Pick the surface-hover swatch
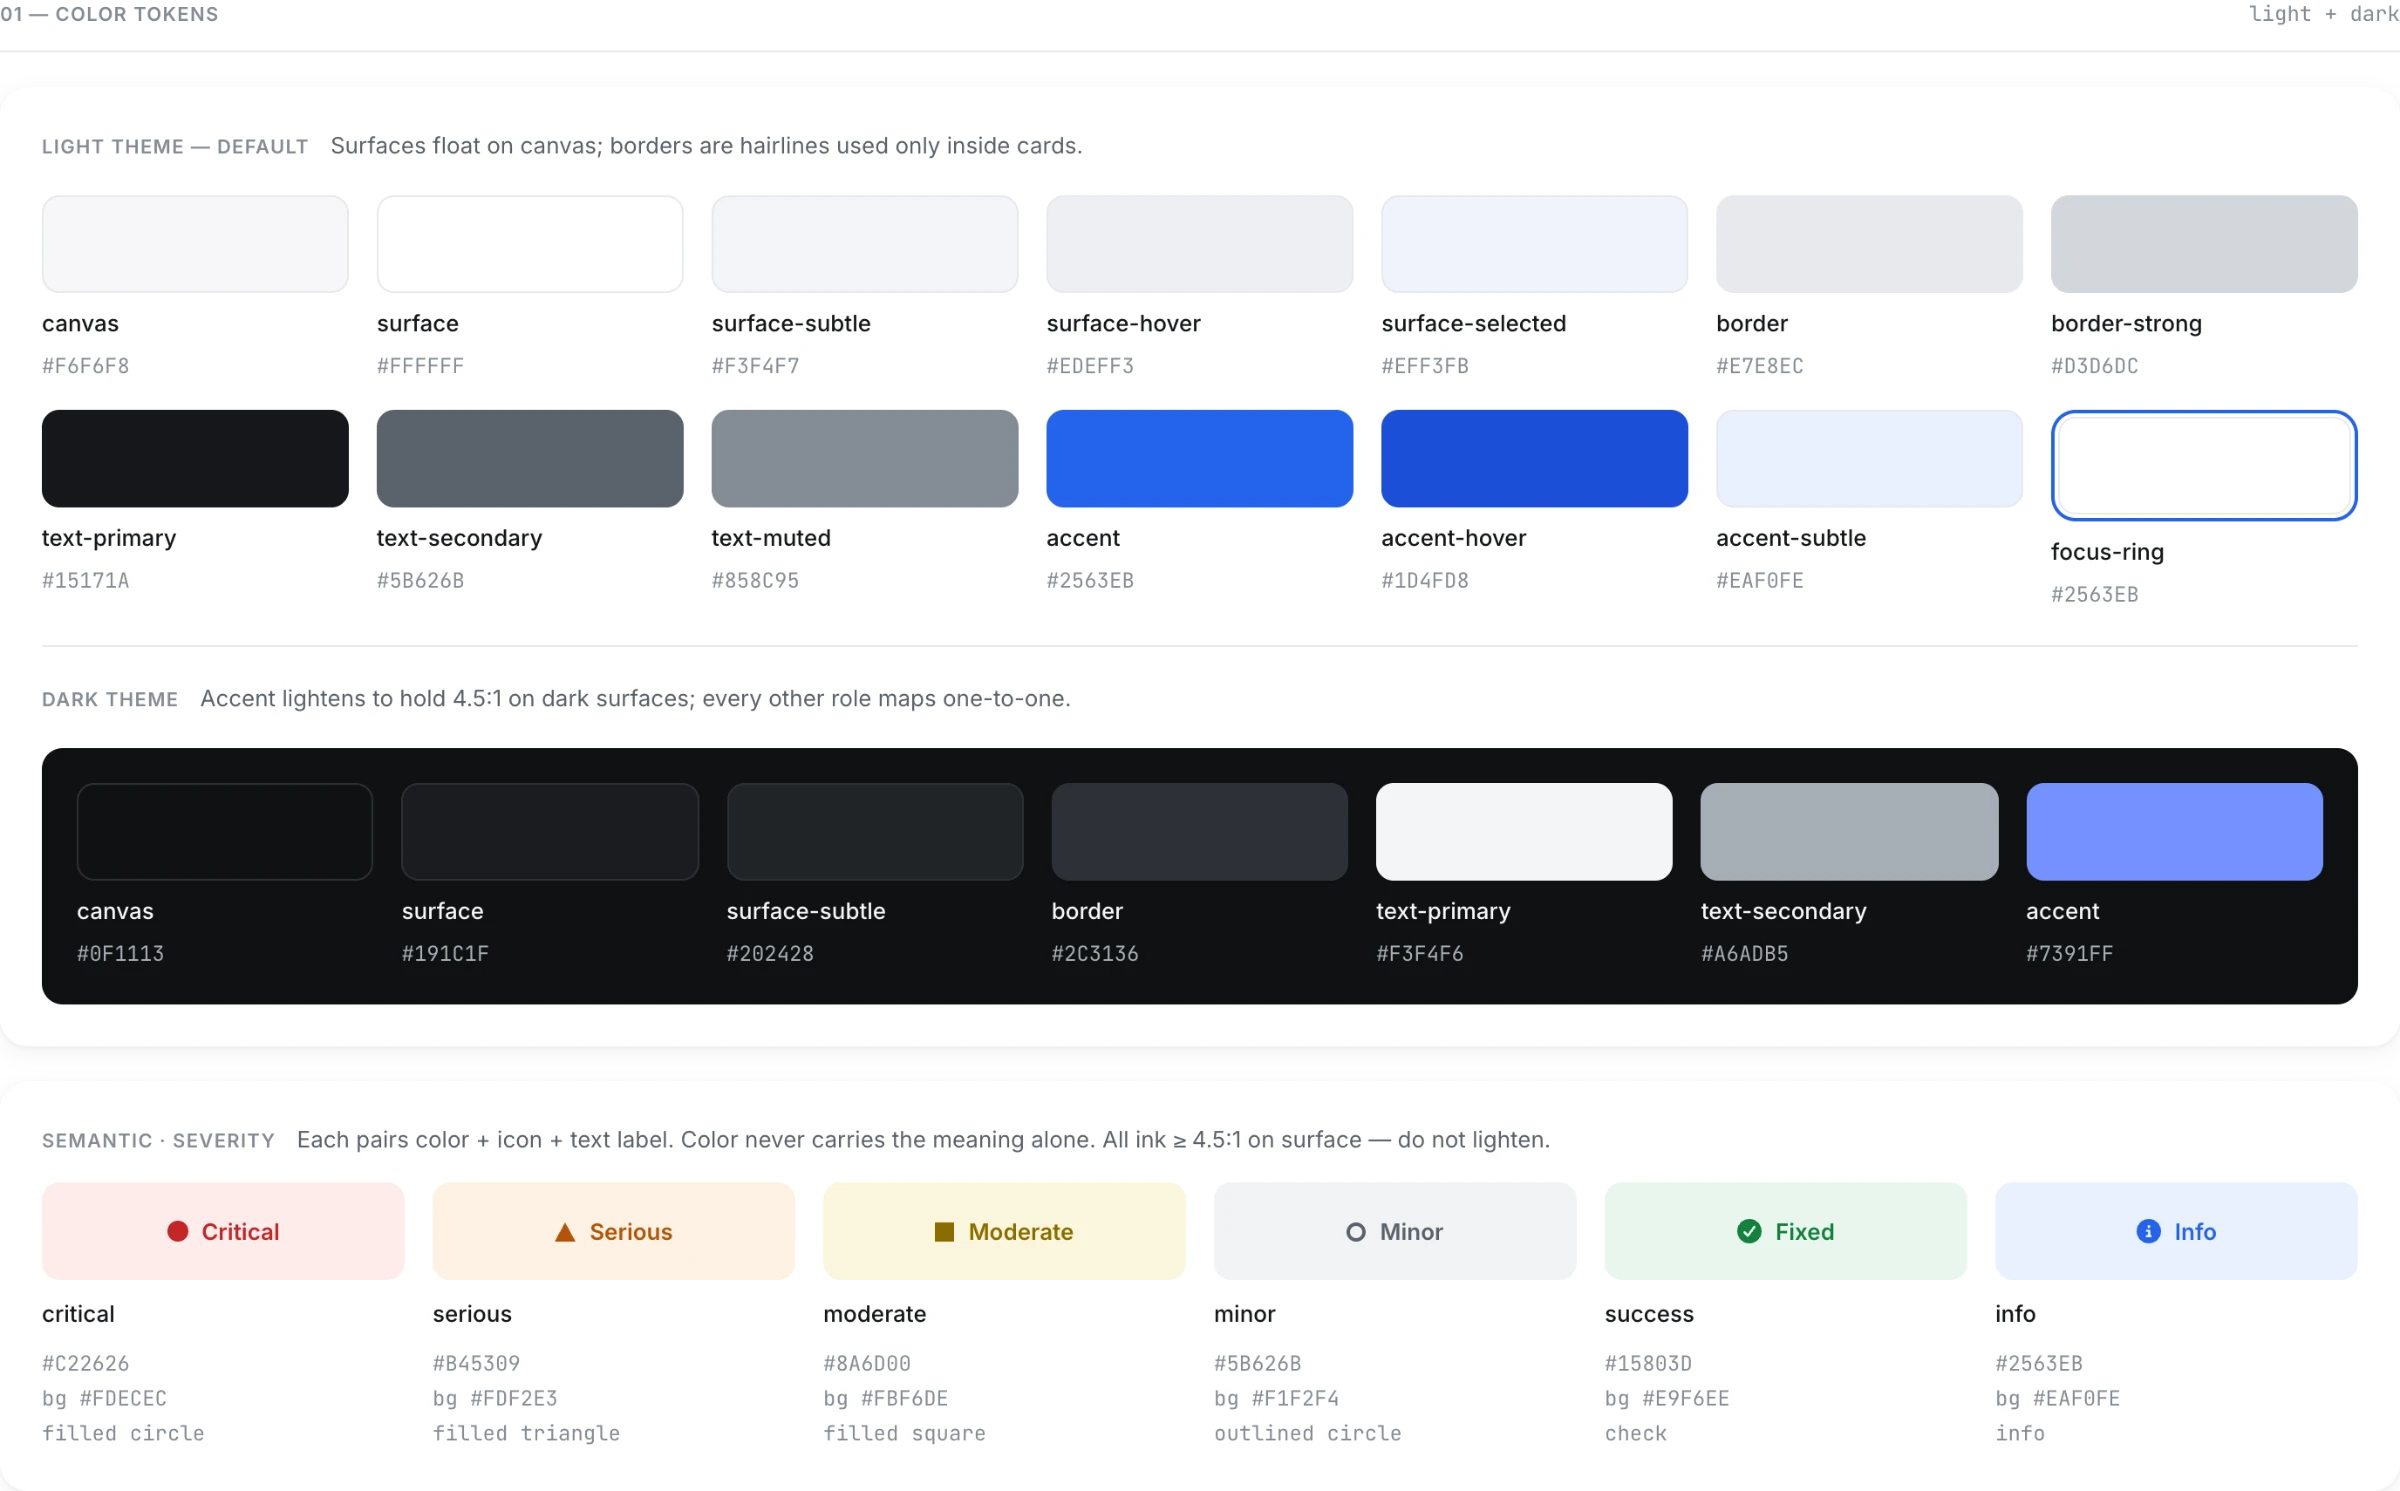 1200,244
